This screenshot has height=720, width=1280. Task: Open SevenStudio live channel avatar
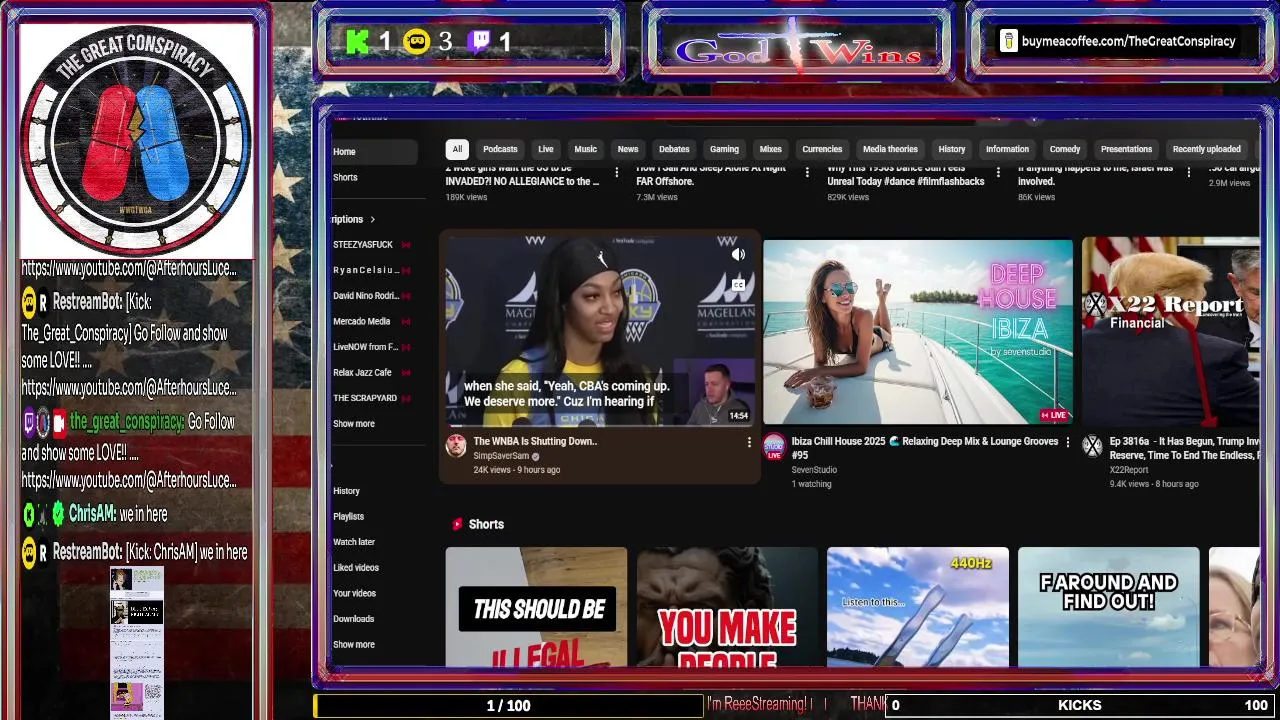pyautogui.click(x=774, y=447)
